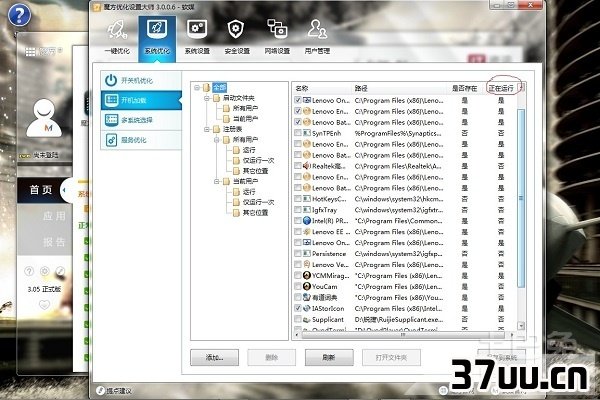Click the 刷新 button
Screen dimensions: 600x400
click(329, 358)
